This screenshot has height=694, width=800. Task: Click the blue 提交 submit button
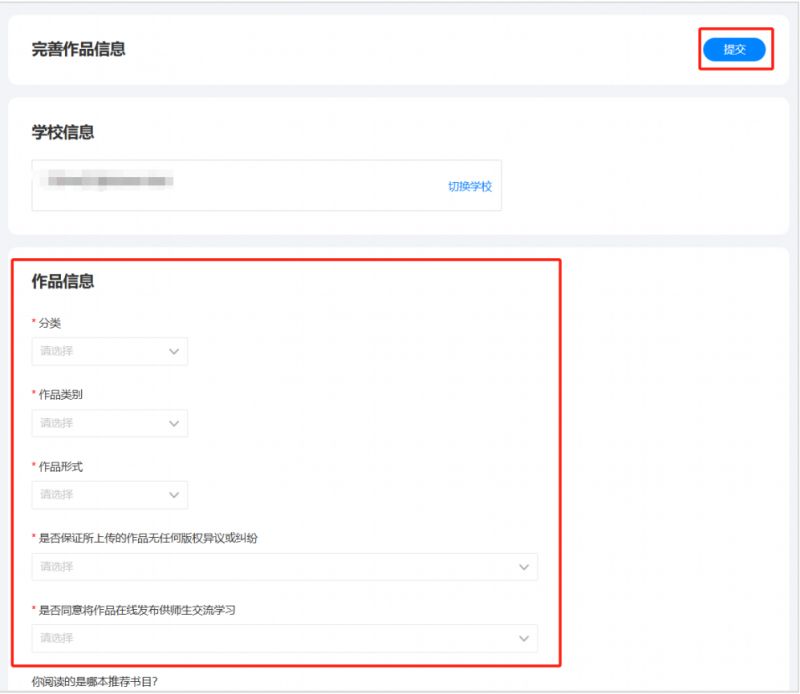pyautogui.click(x=734, y=49)
